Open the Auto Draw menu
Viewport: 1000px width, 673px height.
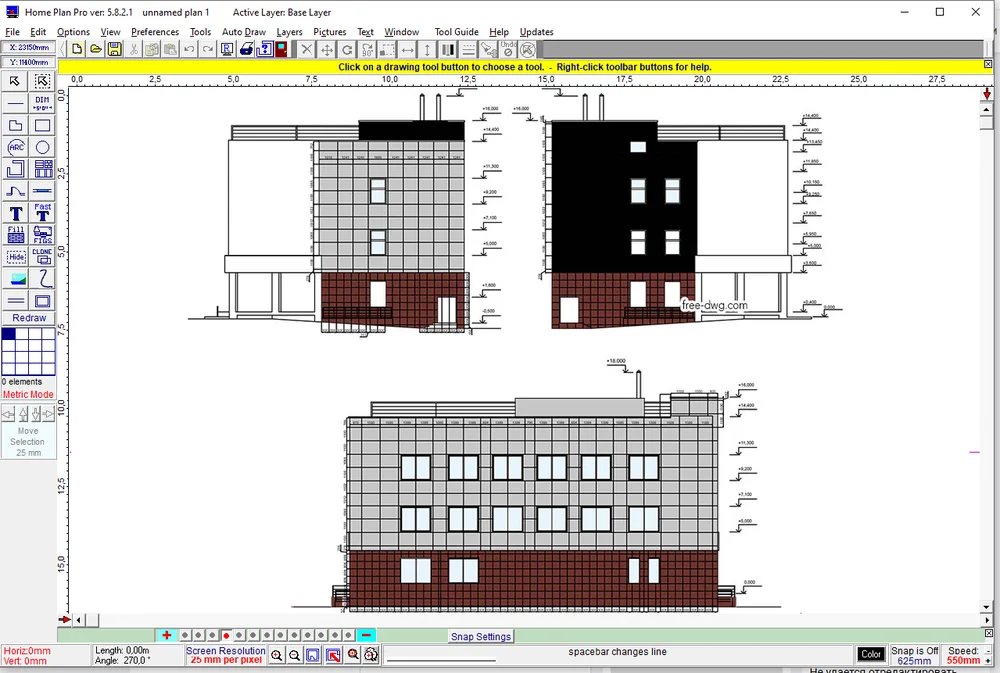click(x=244, y=32)
